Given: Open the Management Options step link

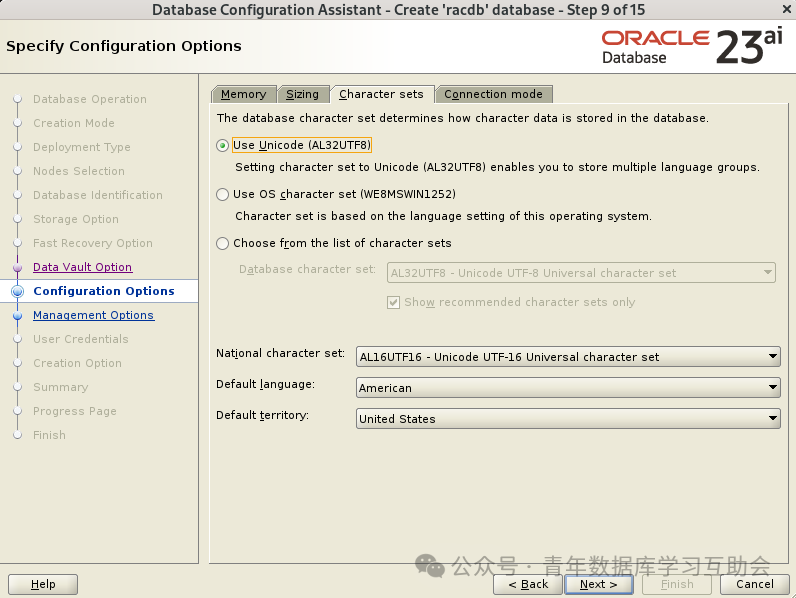Looking at the screenshot, I should (x=93, y=315).
